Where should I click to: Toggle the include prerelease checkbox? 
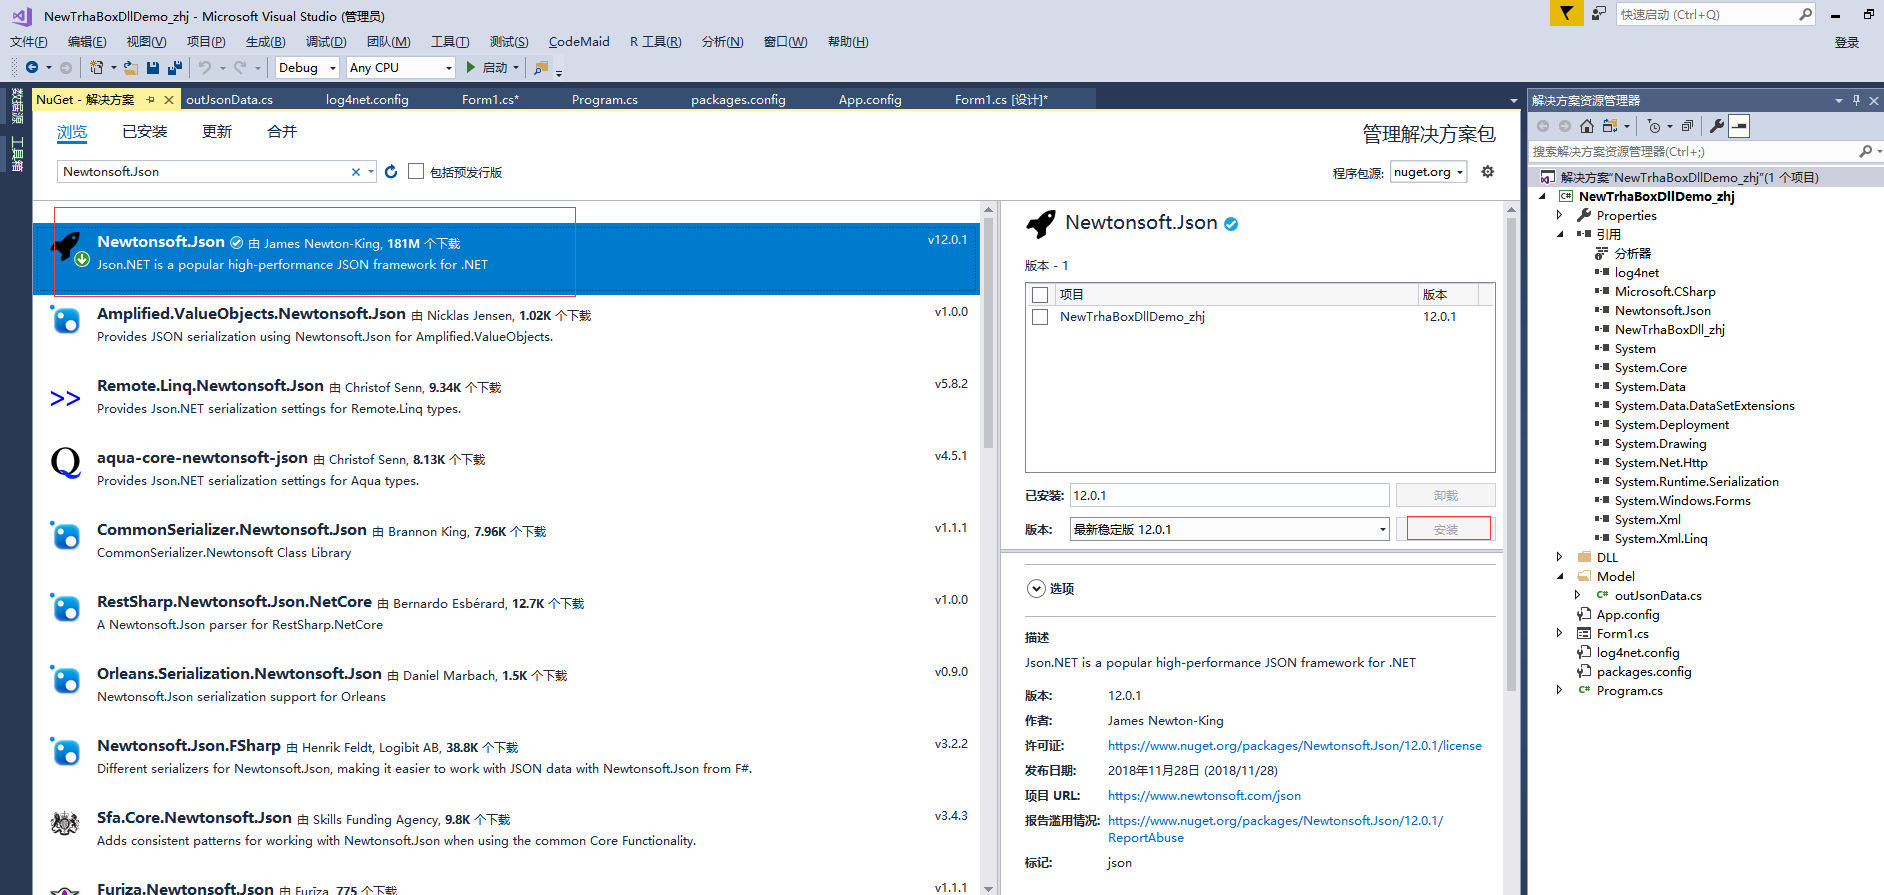(416, 171)
